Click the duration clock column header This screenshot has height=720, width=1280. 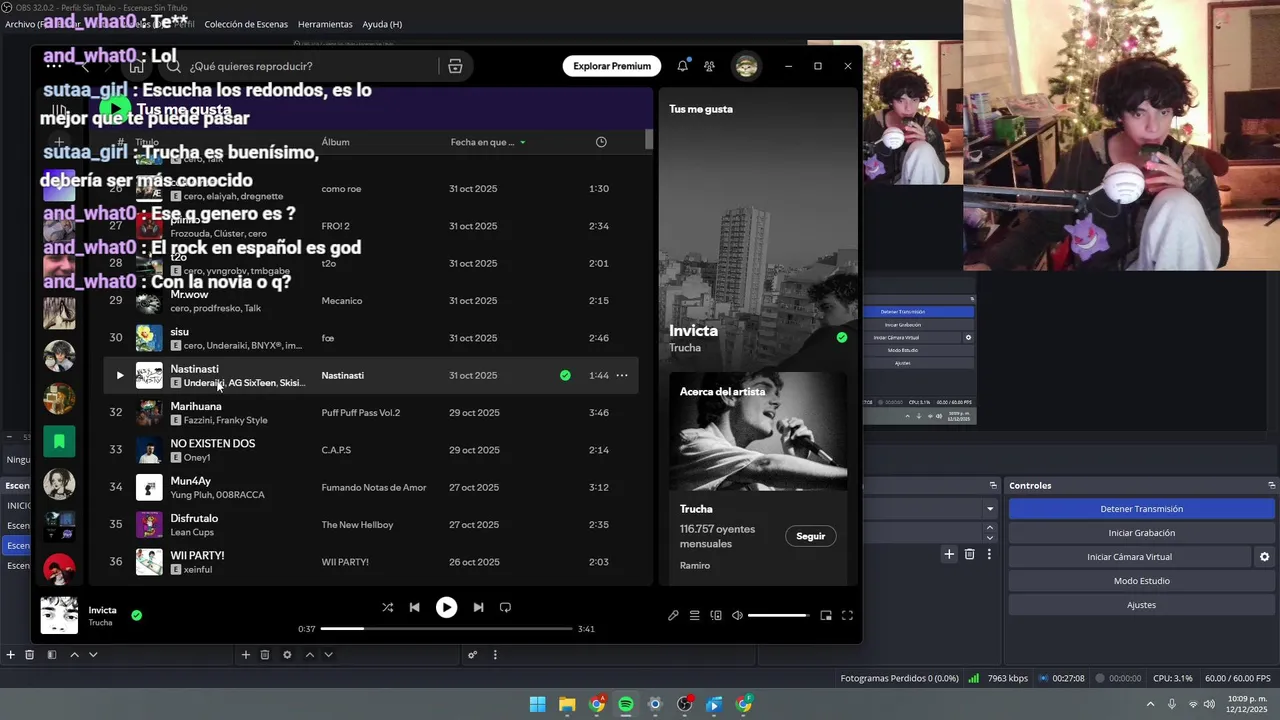601,142
